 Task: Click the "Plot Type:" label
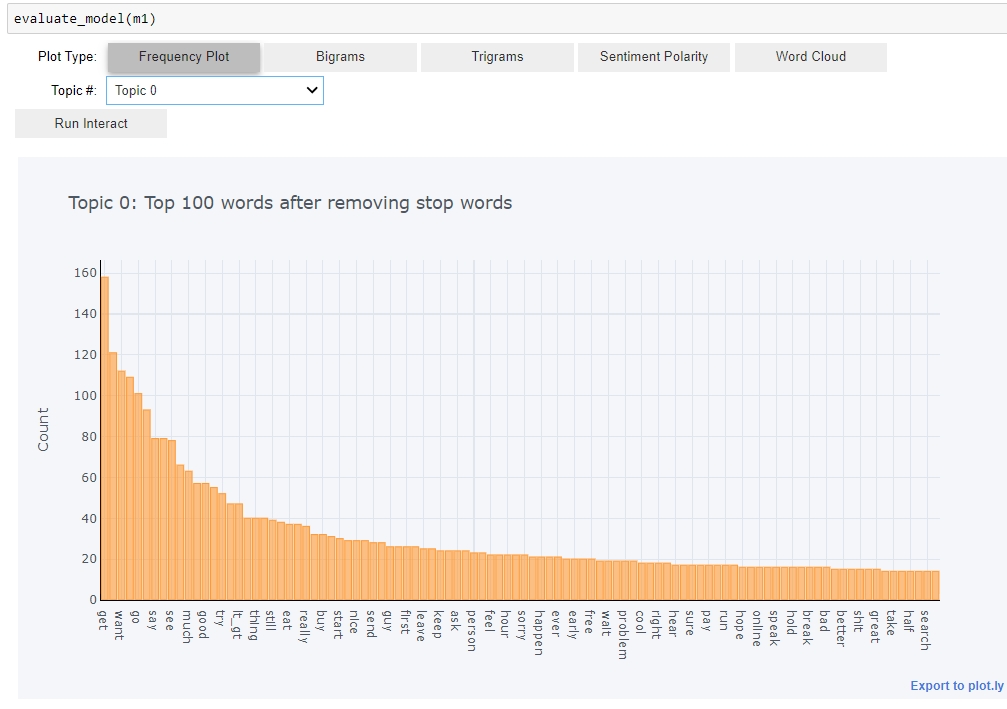click(x=67, y=57)
